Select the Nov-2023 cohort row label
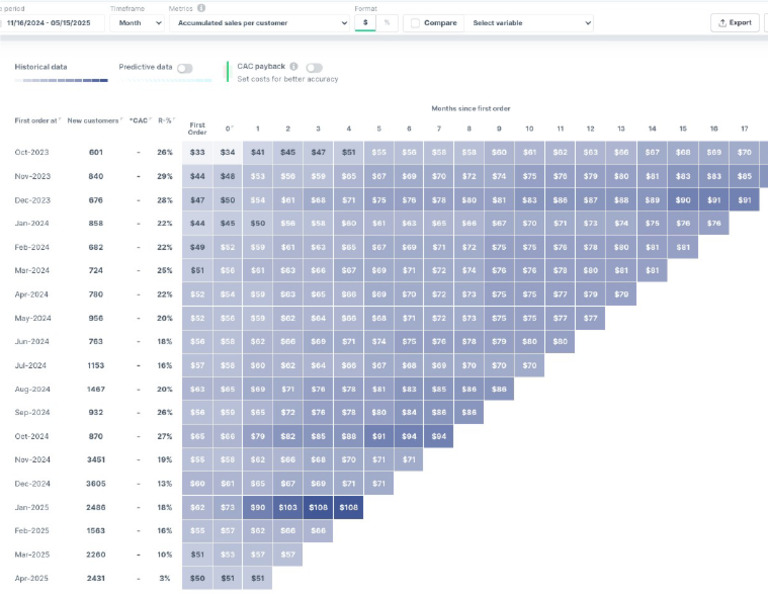This screenshot has height=594, width=768. [x=32, y=176]
